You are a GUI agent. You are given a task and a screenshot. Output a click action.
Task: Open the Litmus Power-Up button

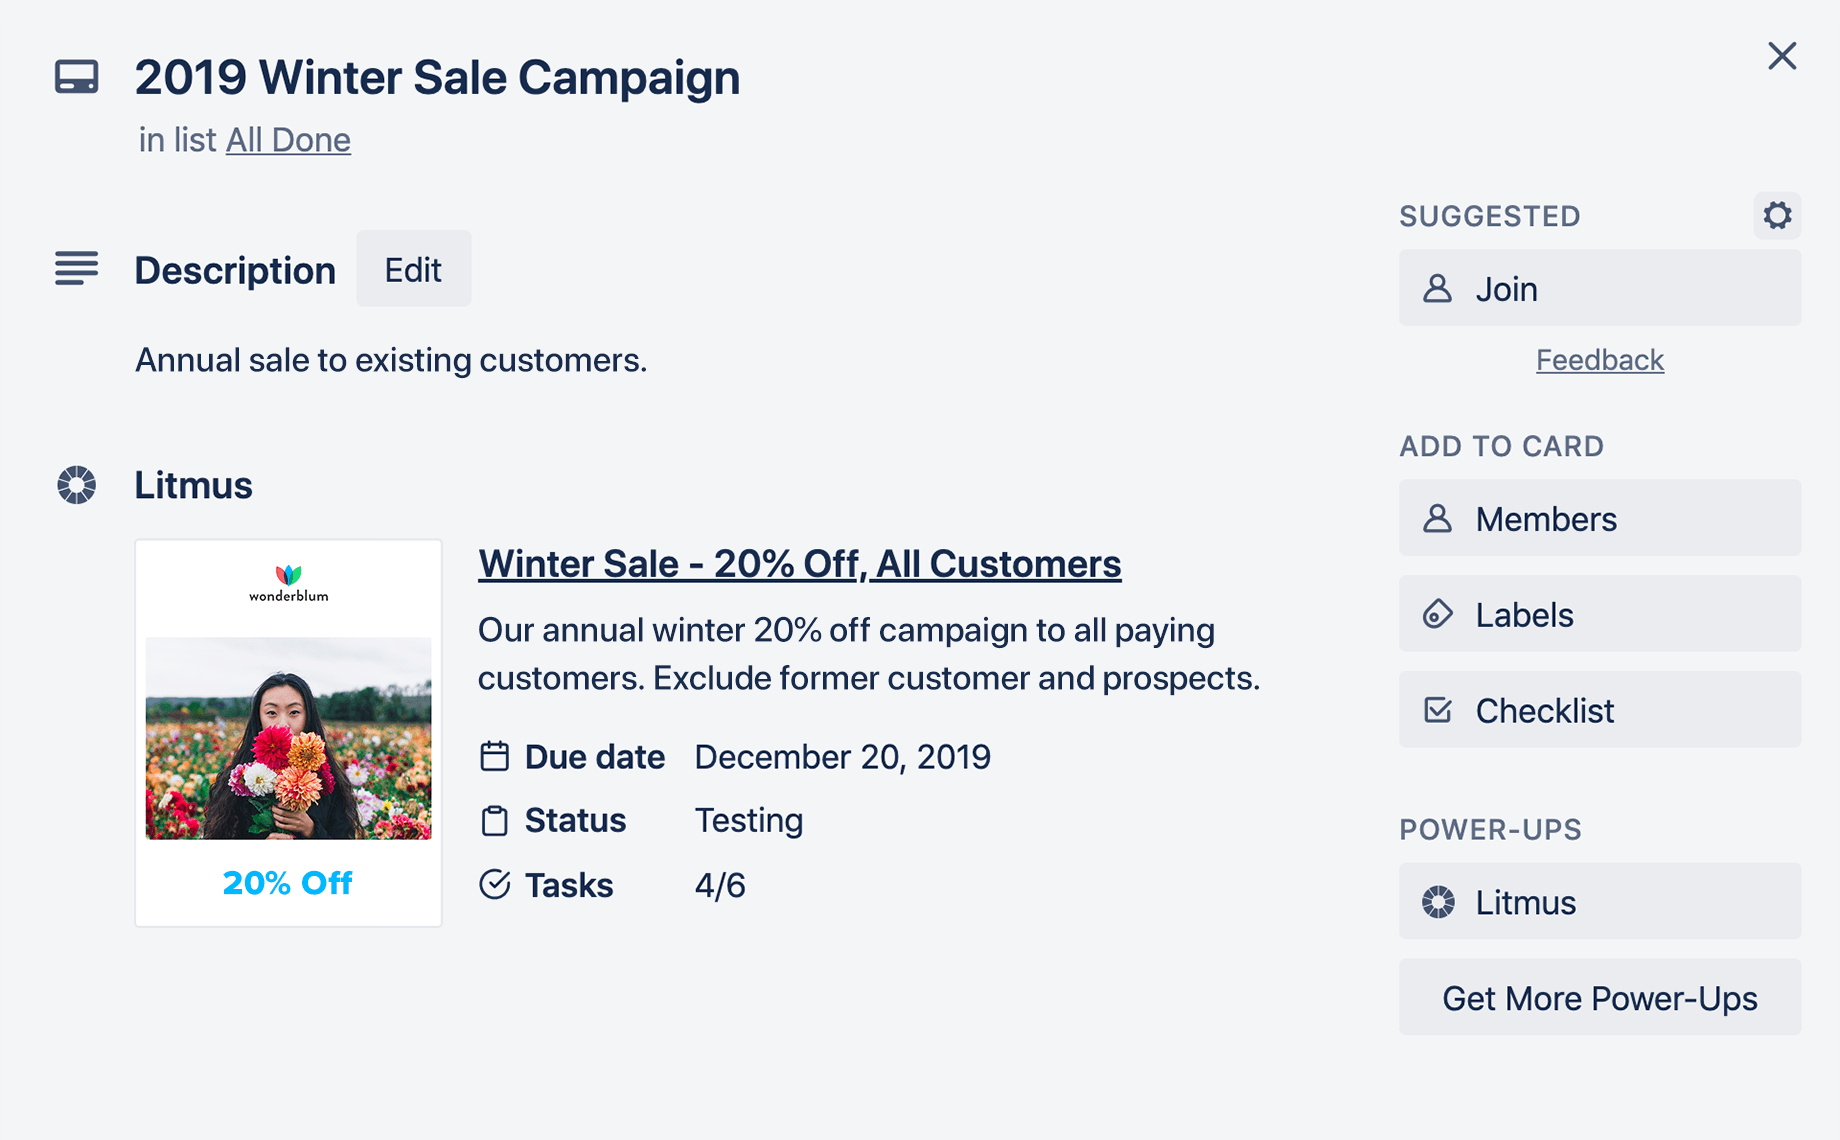1599,902
